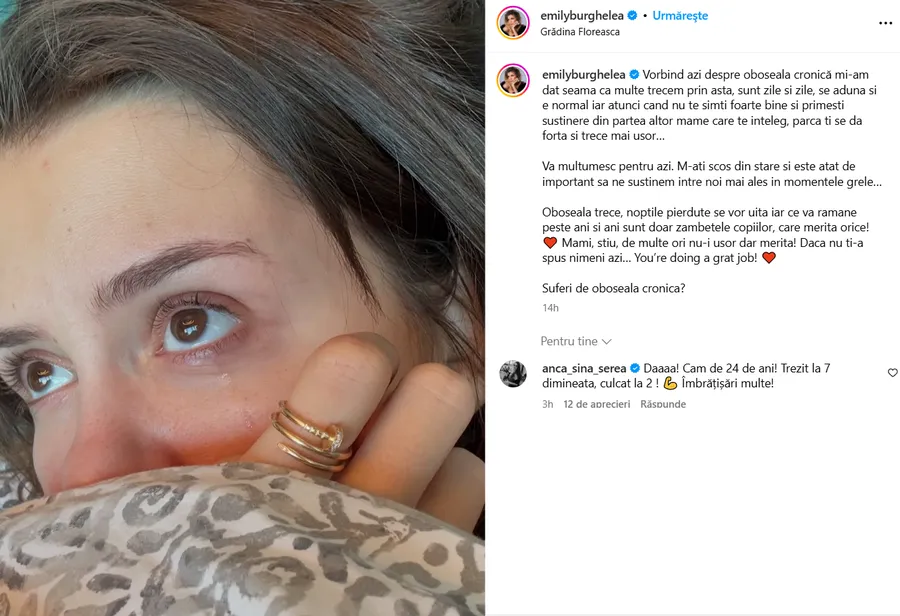
Task: Click verified badge in caption username
Action: pyautogui.click(x=634, y=75)
